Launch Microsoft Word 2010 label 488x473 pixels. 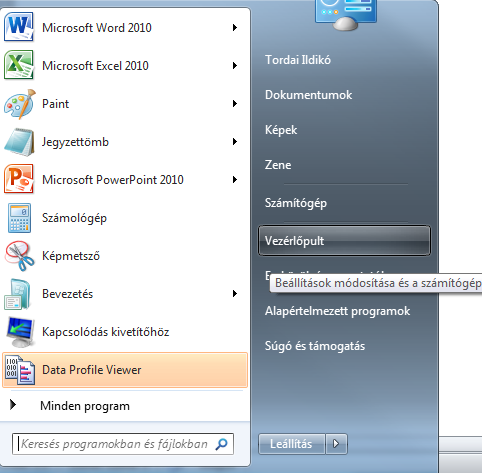pyautogui.click(x=97, y=28)
